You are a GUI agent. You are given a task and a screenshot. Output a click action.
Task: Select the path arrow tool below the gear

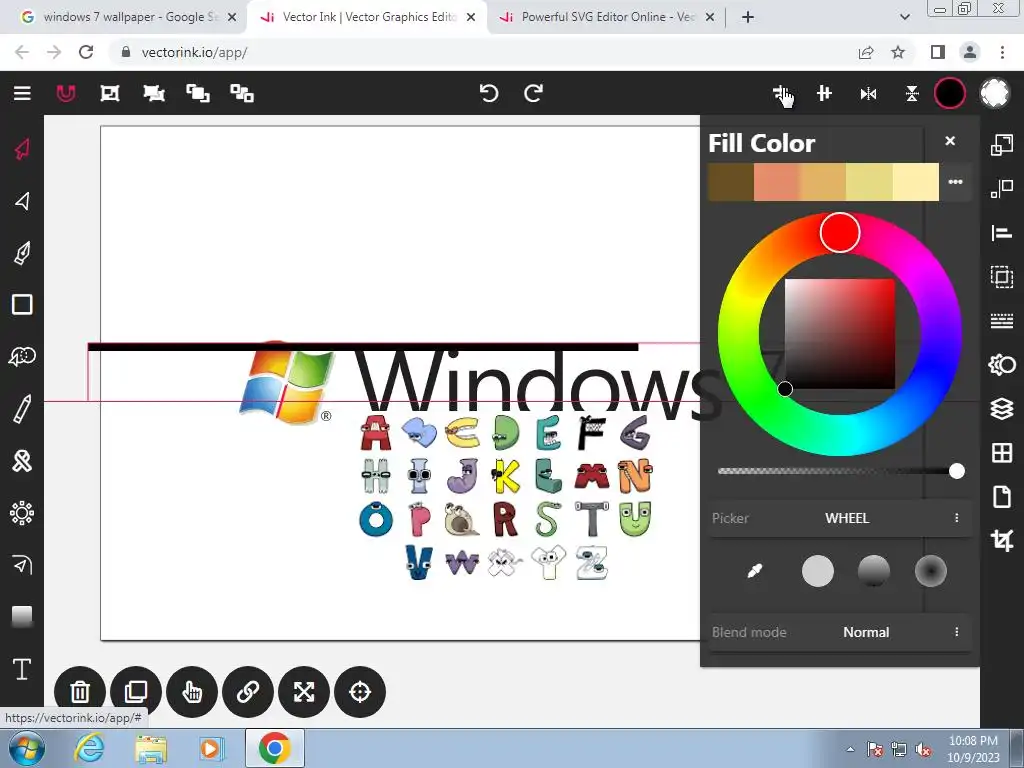[22, 564]
